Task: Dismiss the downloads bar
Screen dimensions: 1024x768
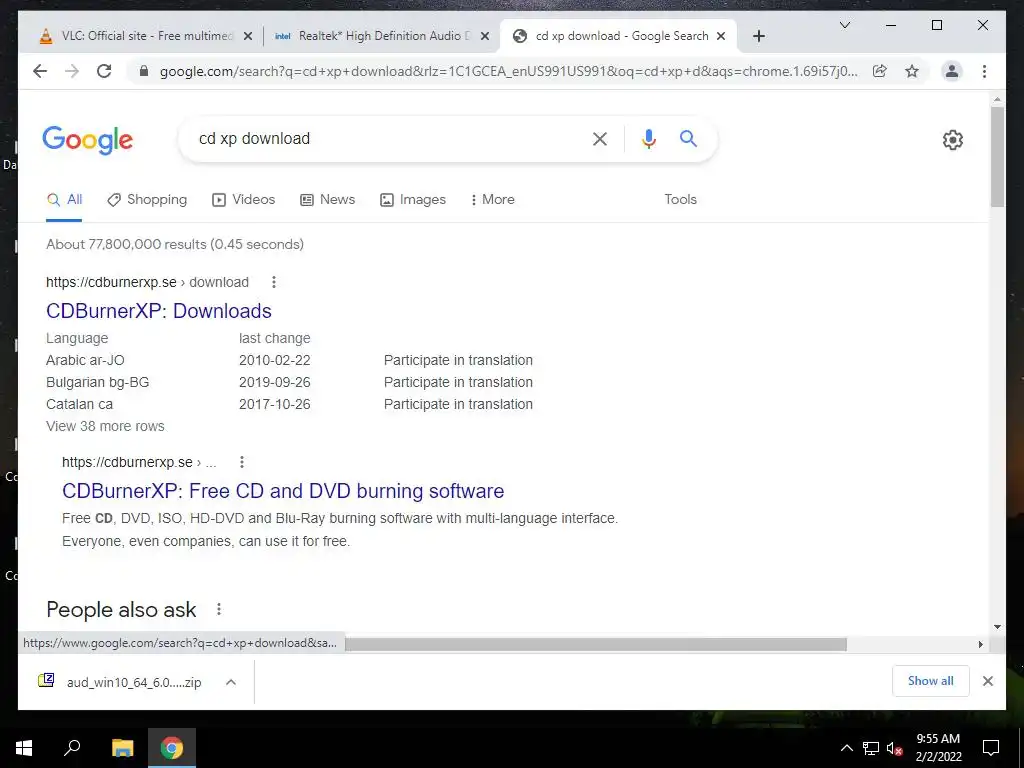Action: [x=987, y=681]
